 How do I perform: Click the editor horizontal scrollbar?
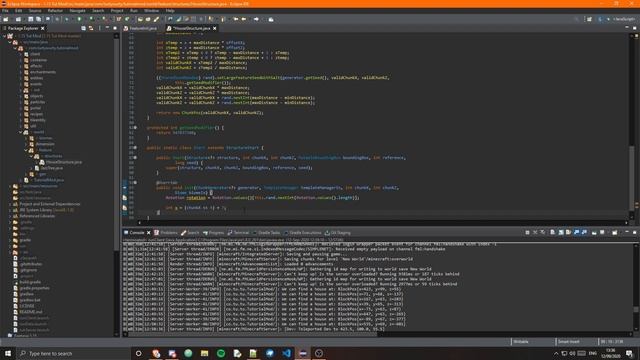pos(383,222)
